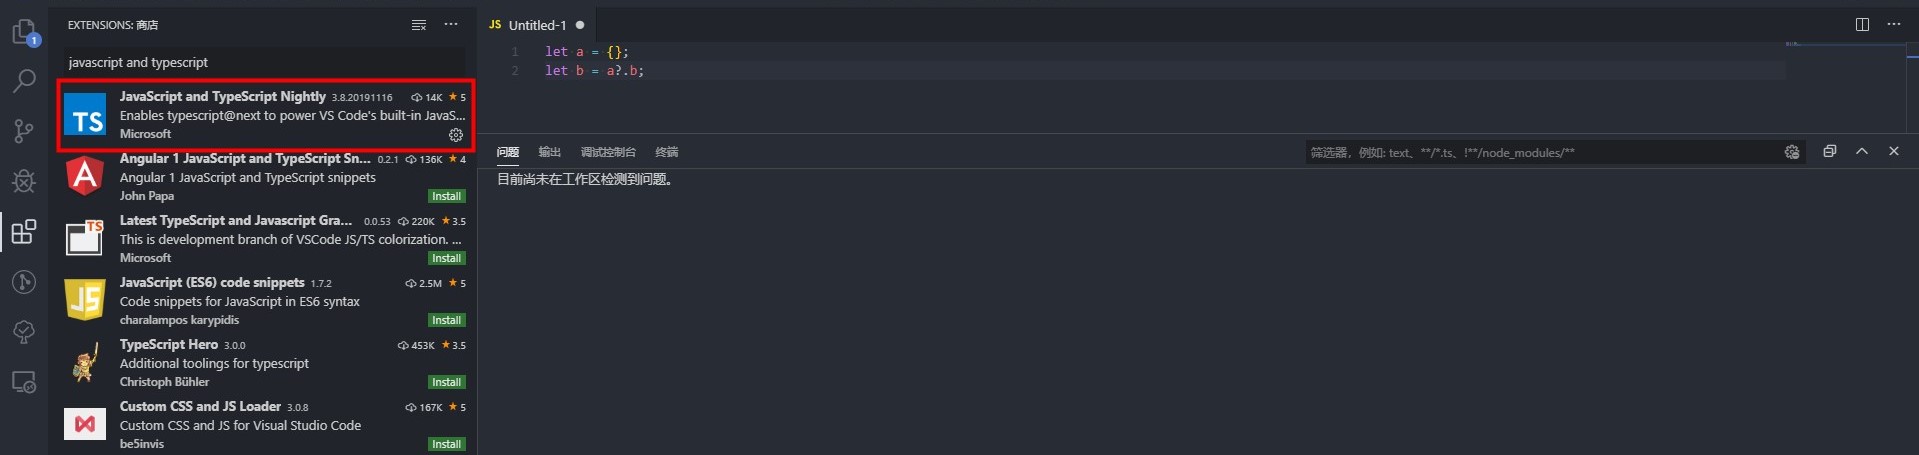Open editor more actions ellipsis menu
The image size is (1919, 455).
(x=1894, y=25)
